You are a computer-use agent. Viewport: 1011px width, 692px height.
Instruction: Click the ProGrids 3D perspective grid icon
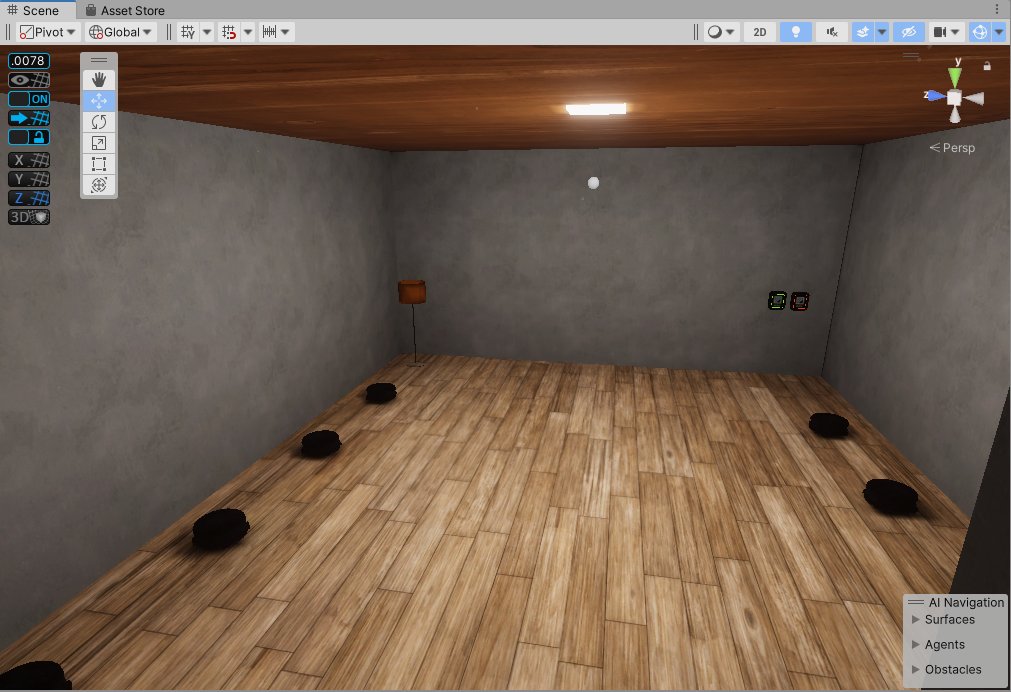(29, 217)
